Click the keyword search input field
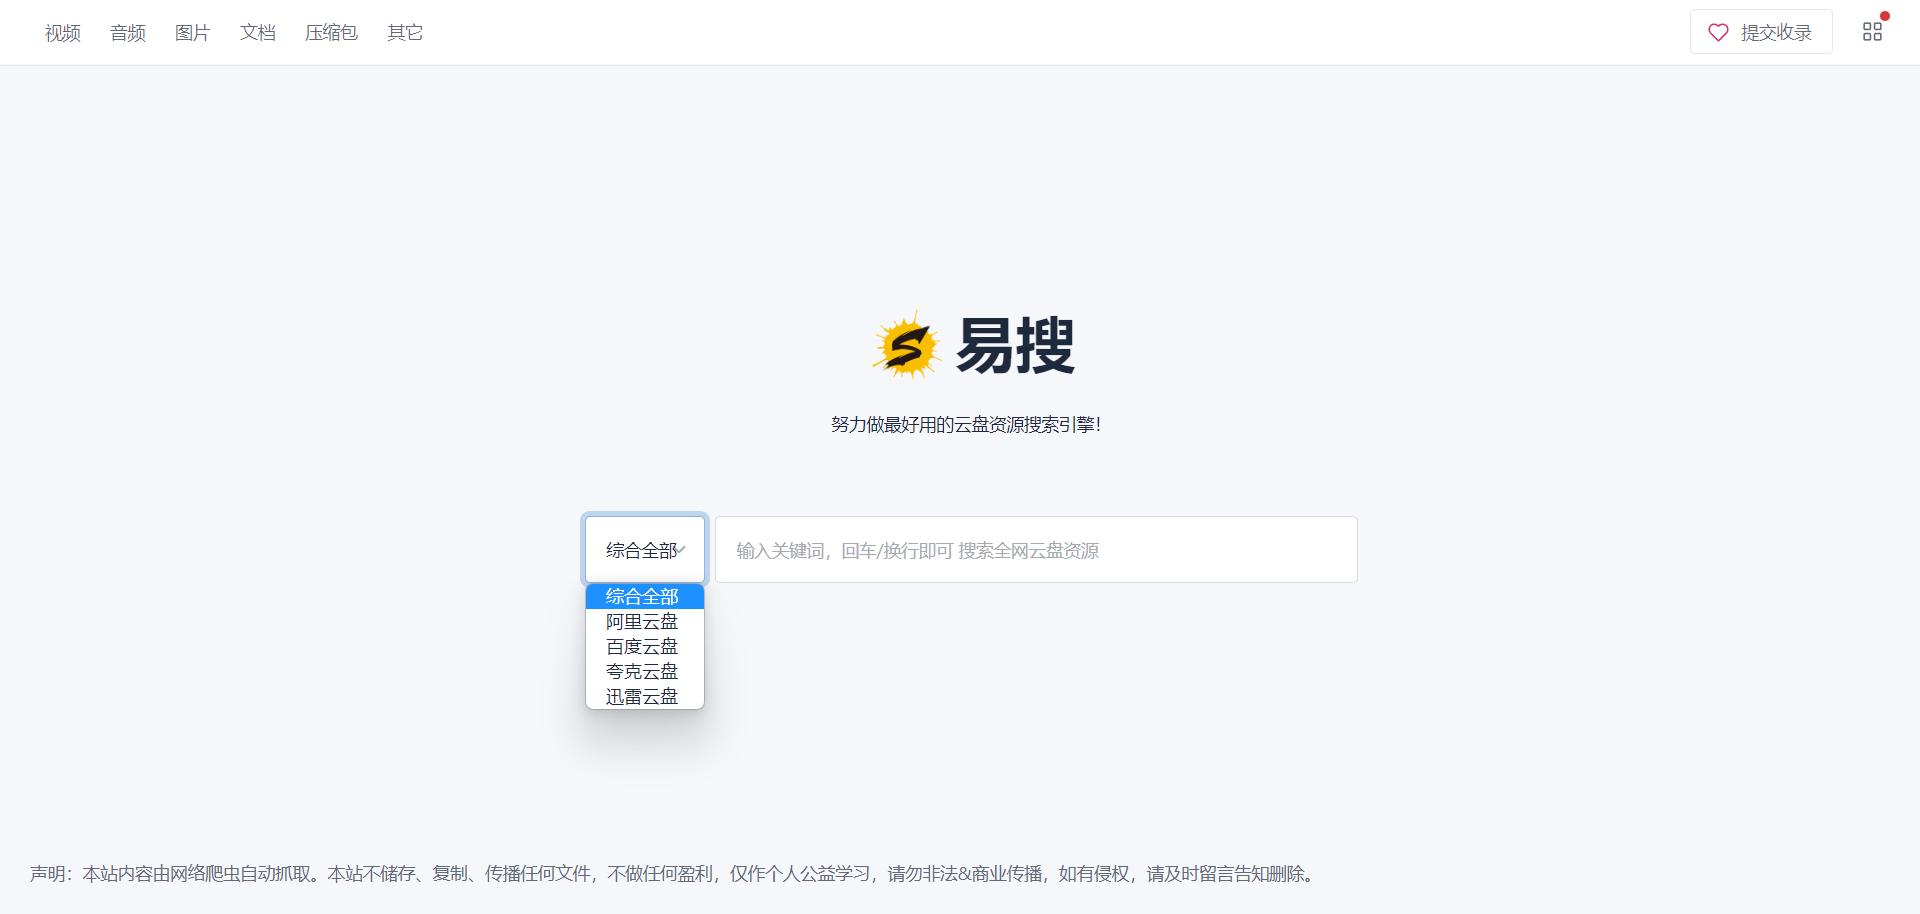This screenshot has width=1920, height=914. click(1035, 549)
